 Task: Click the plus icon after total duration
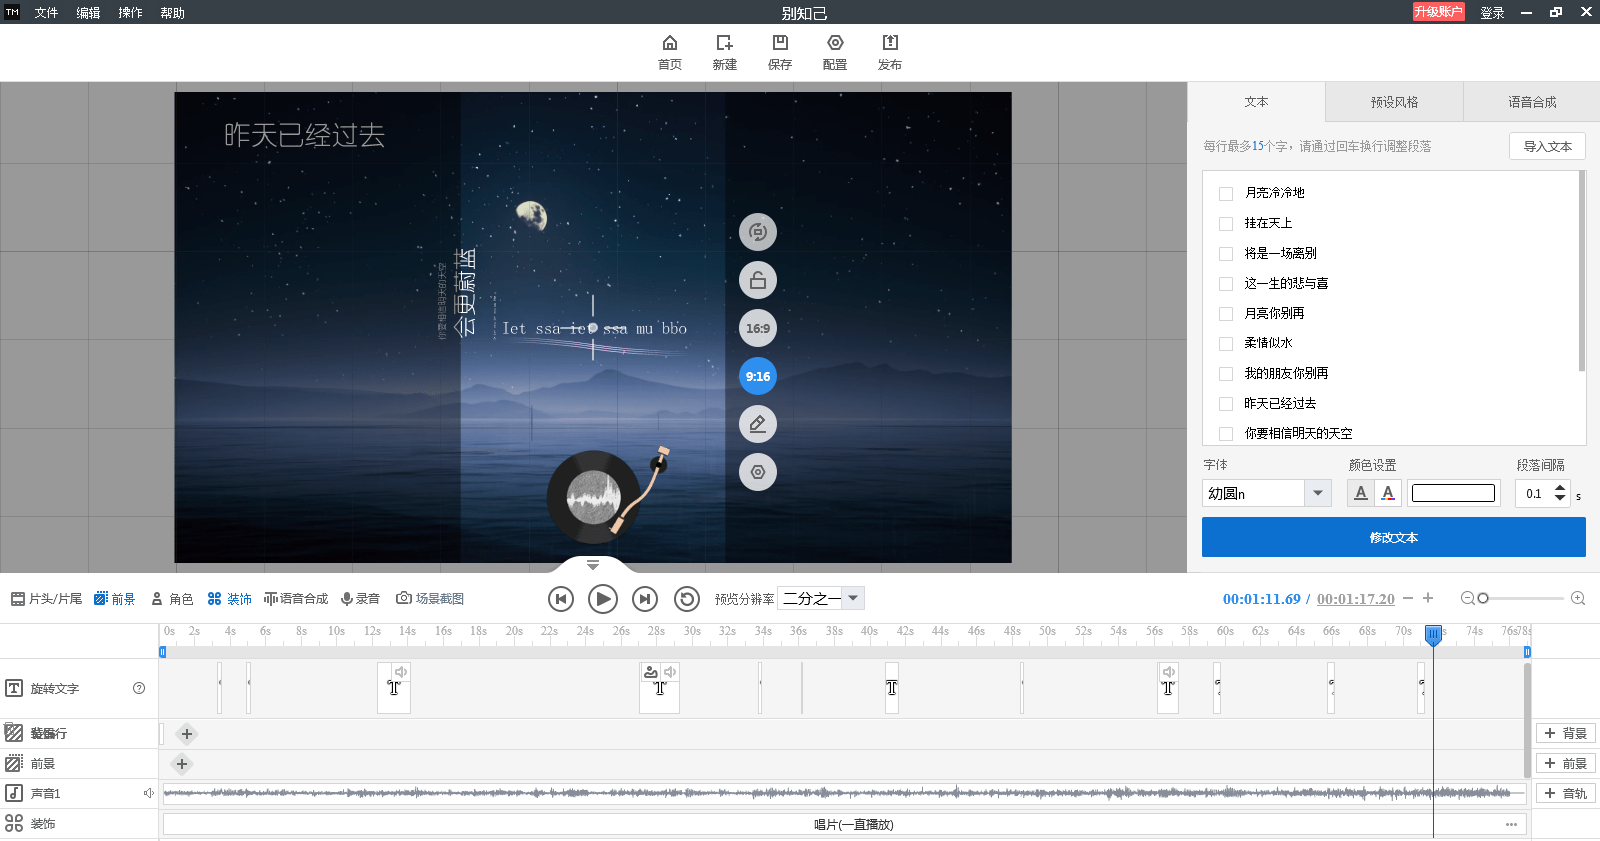pos(1428,598)
